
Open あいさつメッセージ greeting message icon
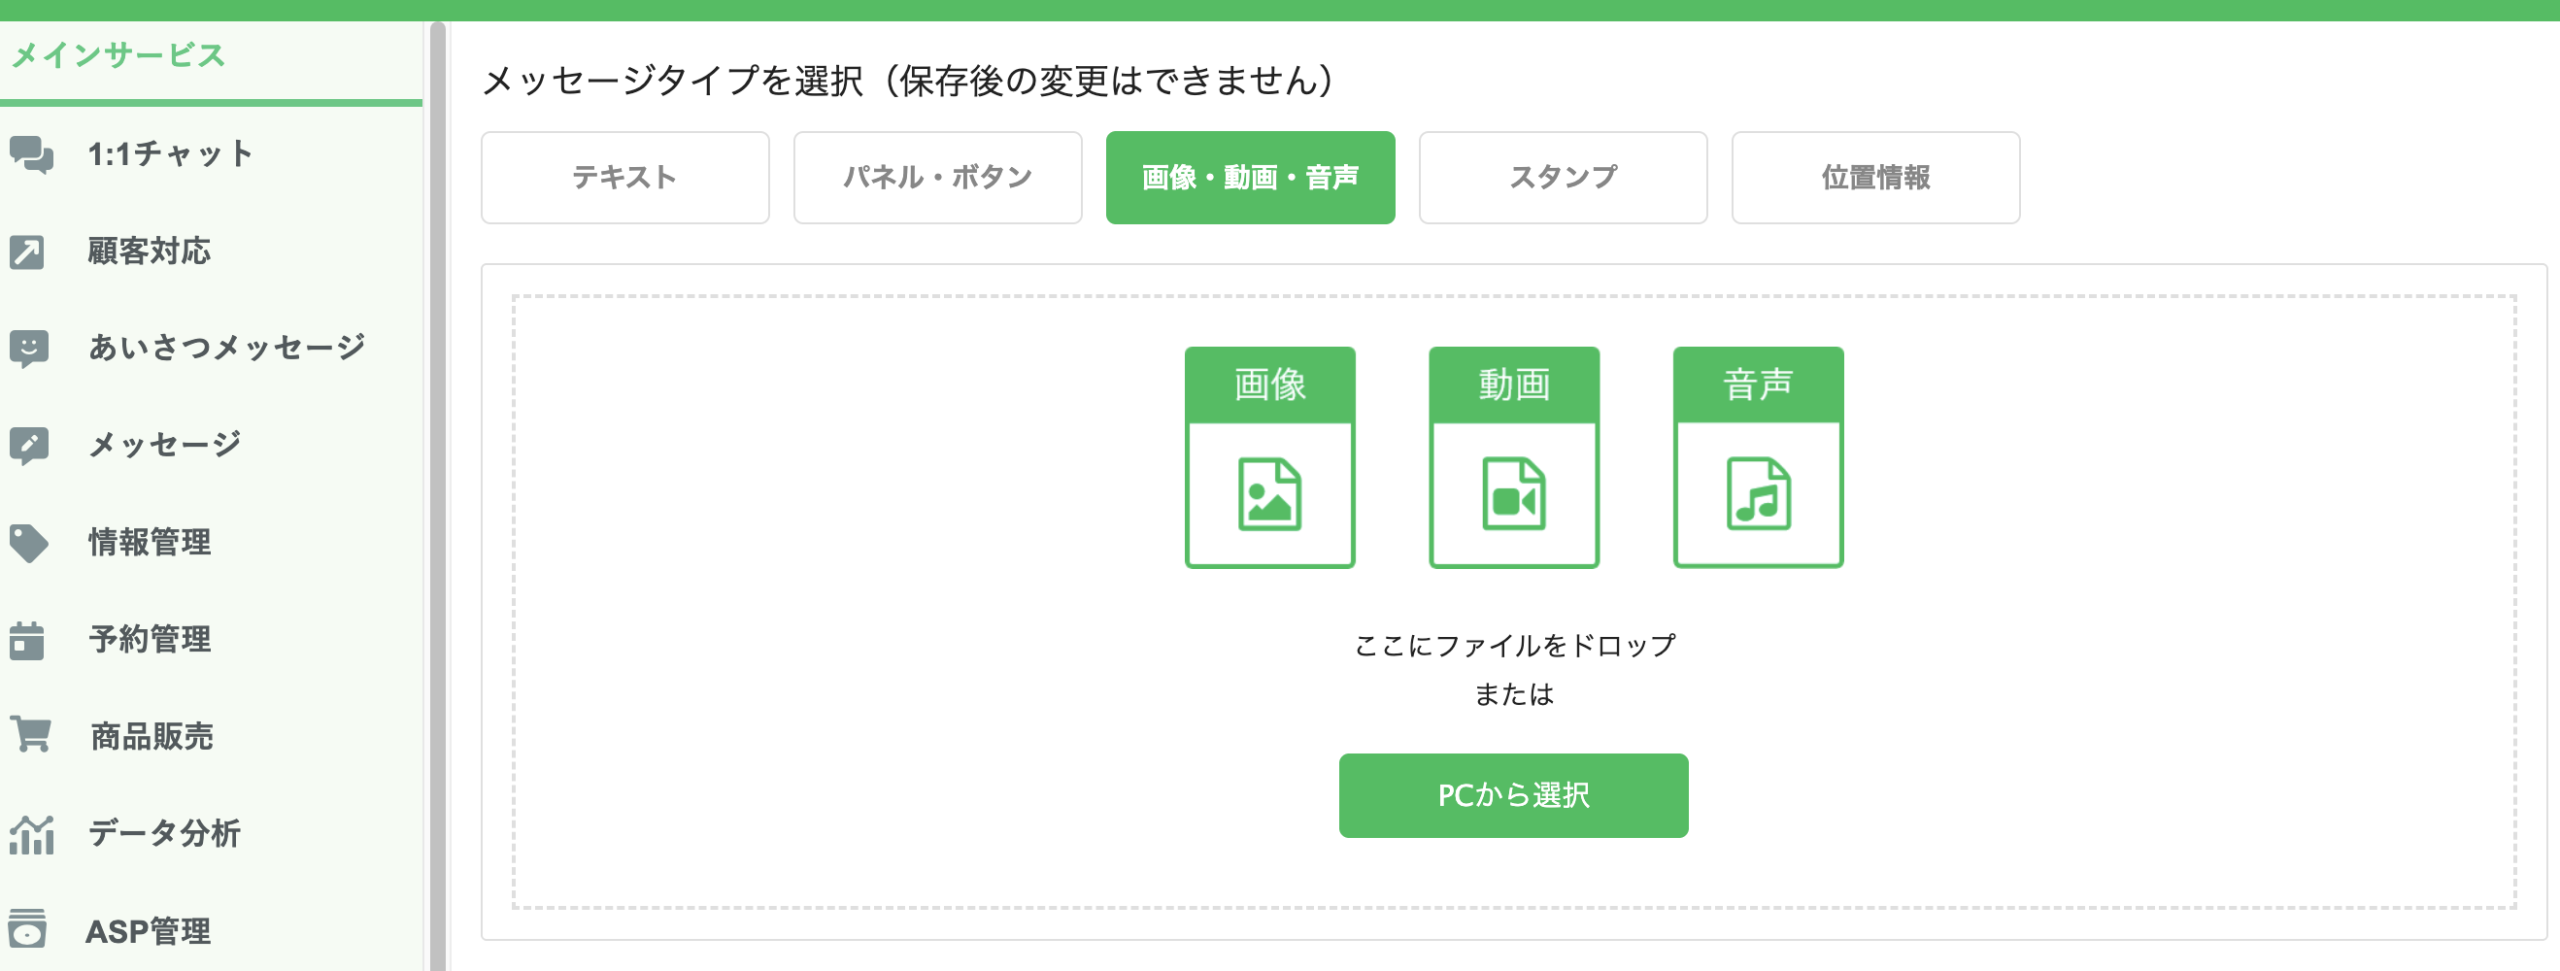(x=28, y=346)
